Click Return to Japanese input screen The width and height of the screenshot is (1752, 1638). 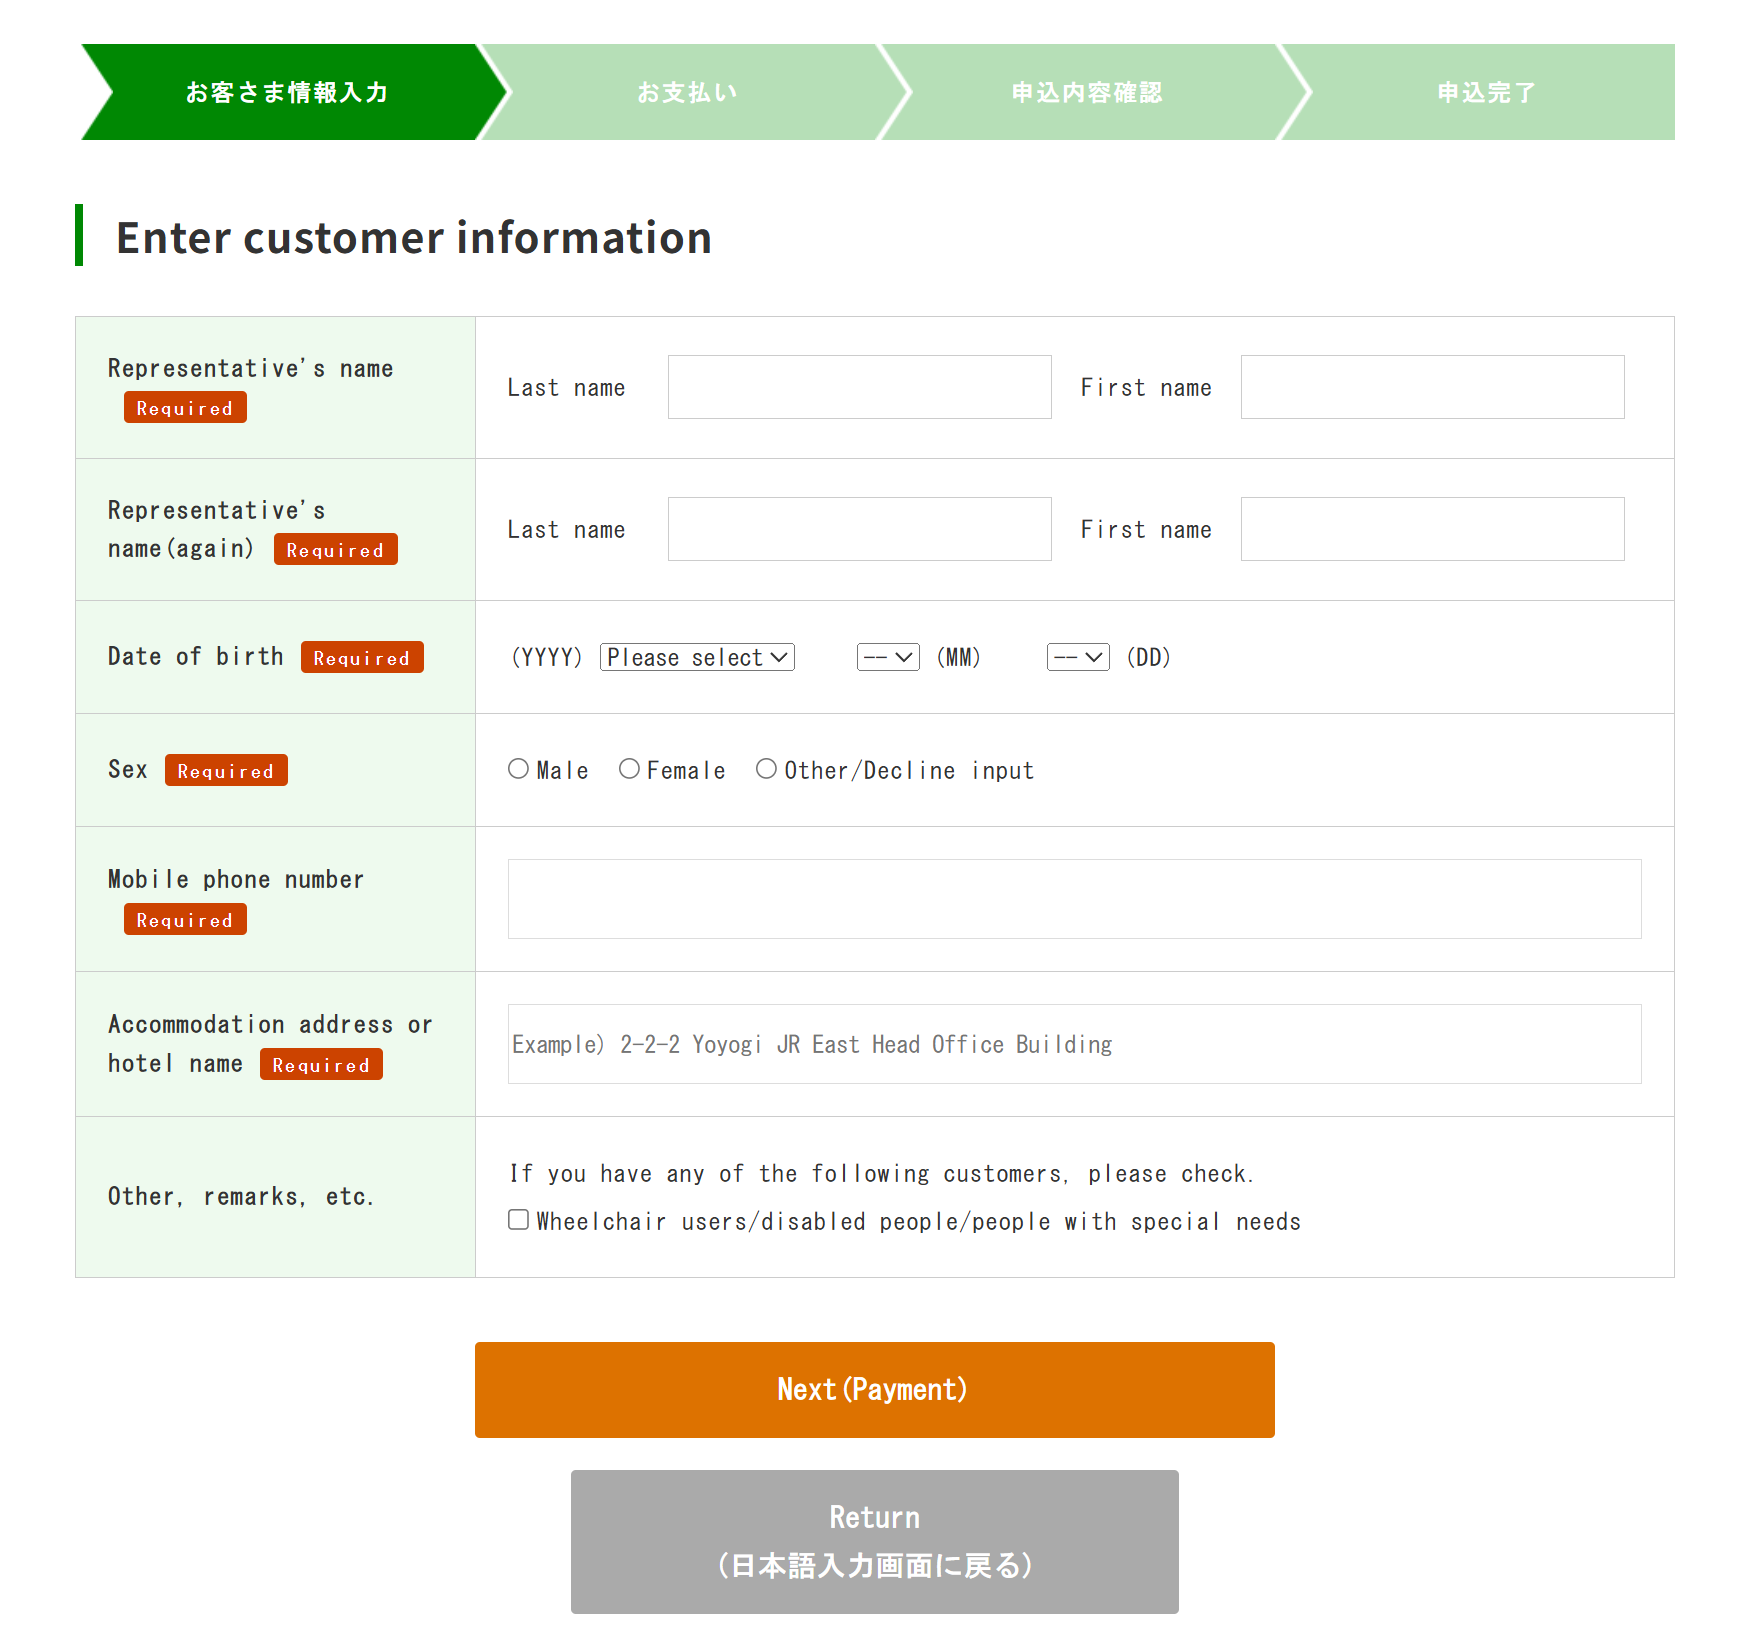[x=874, y=1541]
